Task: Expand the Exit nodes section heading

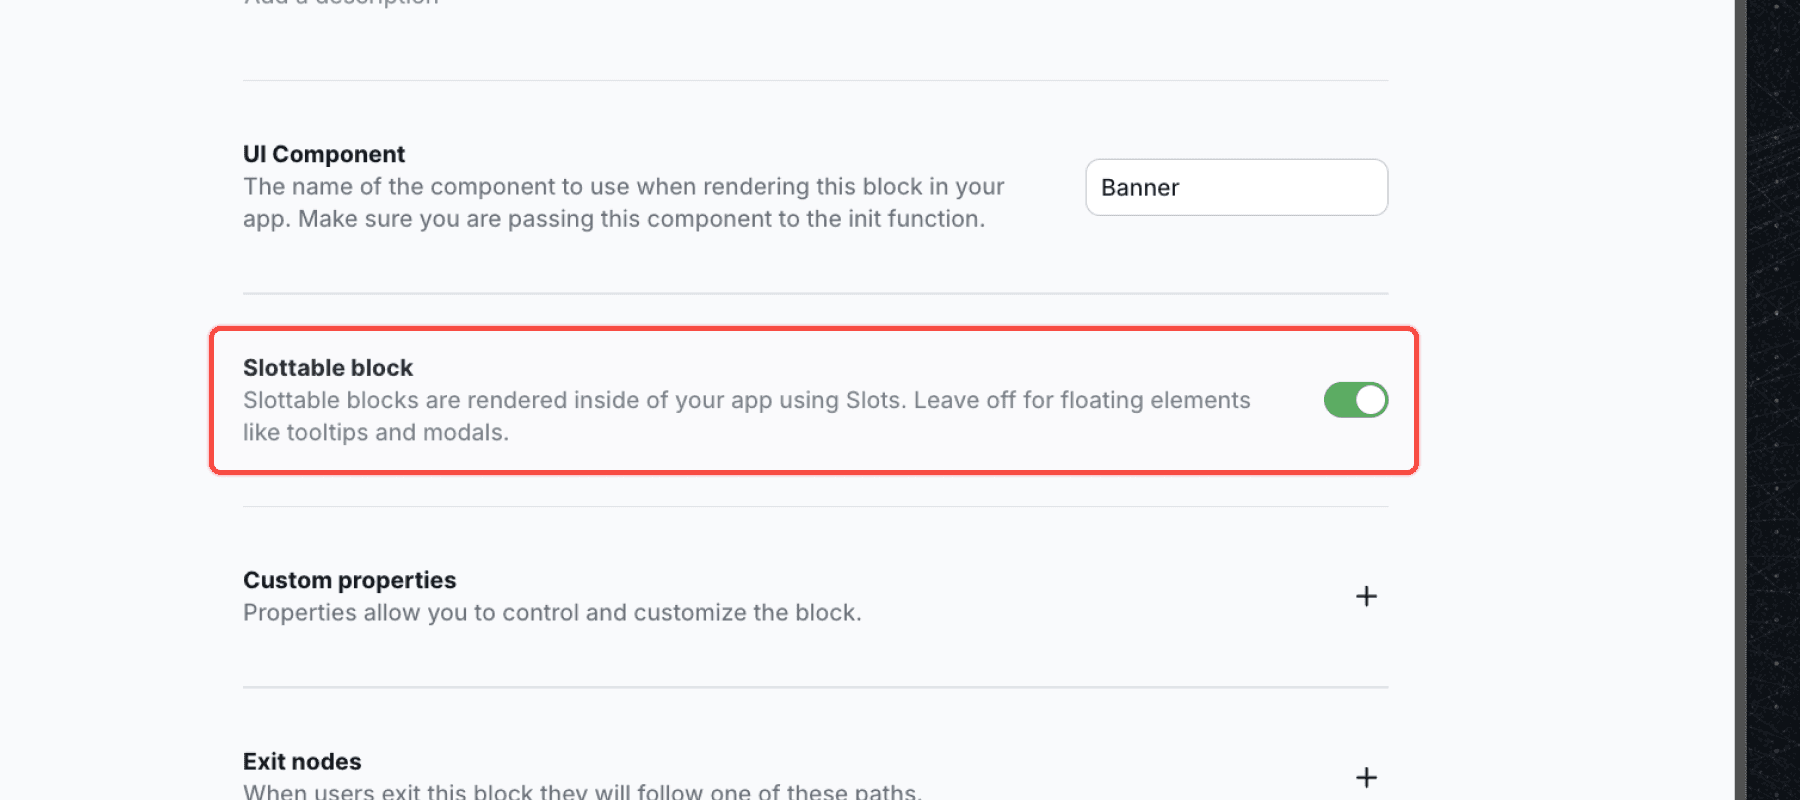Action: point(302,761)
